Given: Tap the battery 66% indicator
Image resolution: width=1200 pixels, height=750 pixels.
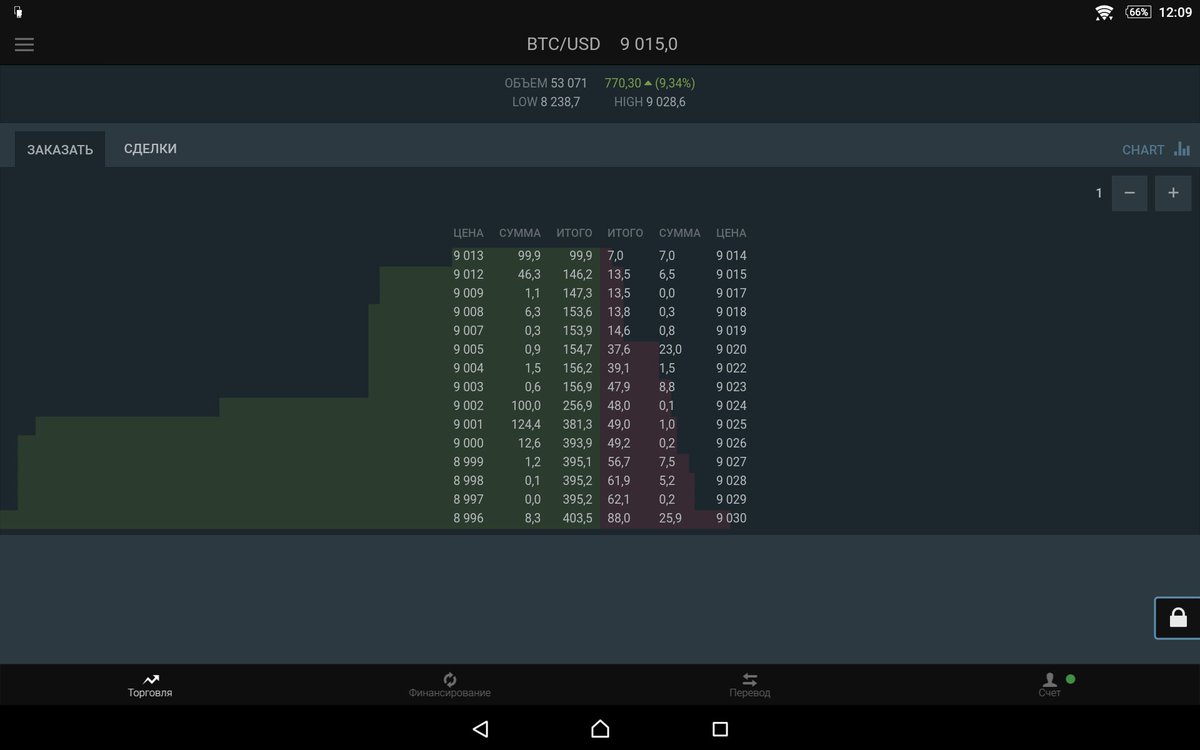Looking at the screenshot, I should pos(1138,12).
